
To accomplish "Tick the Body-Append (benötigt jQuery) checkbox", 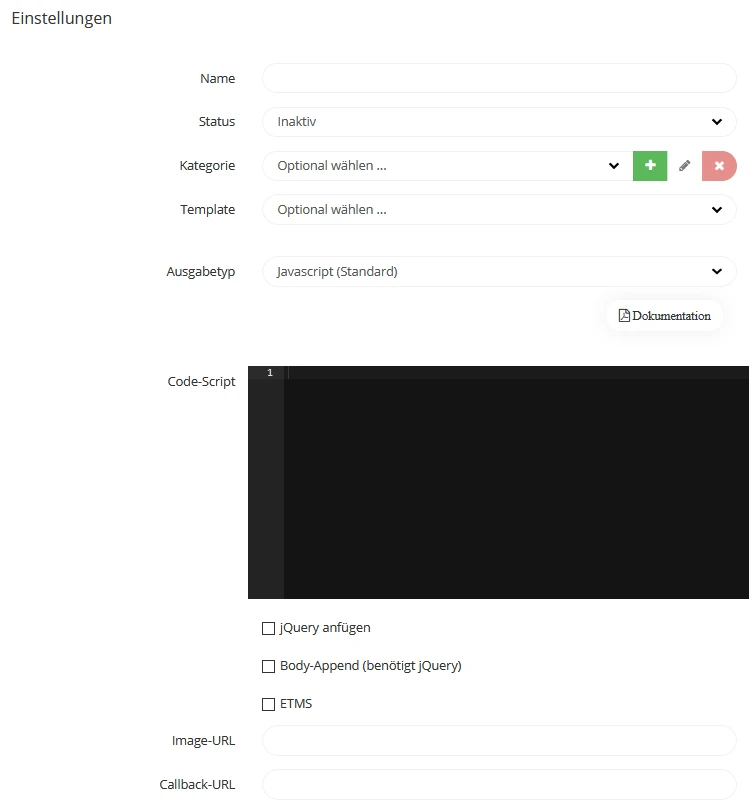I will (268, 666).
